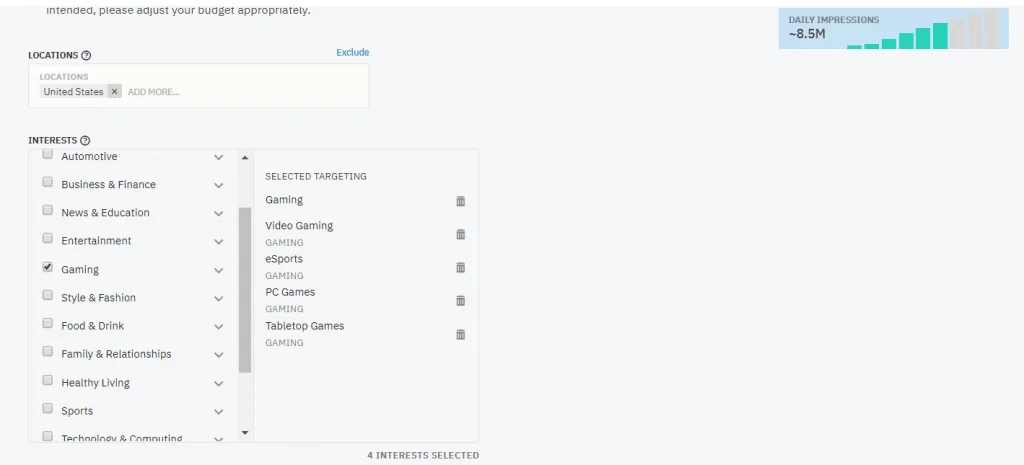
Task: Expand the Entertainment category chevron
Action: [219, 242]
